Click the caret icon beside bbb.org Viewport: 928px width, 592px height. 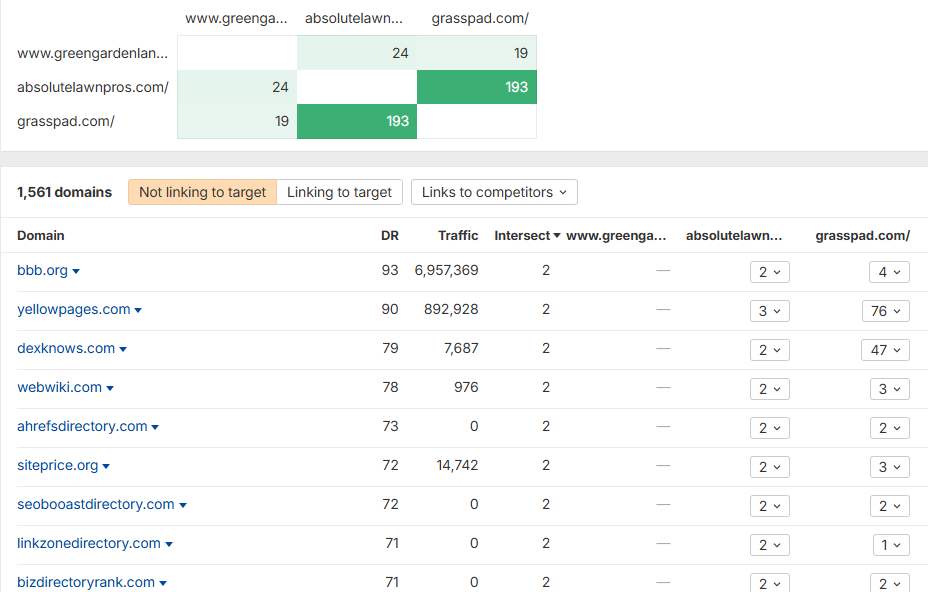click(76, 271)
